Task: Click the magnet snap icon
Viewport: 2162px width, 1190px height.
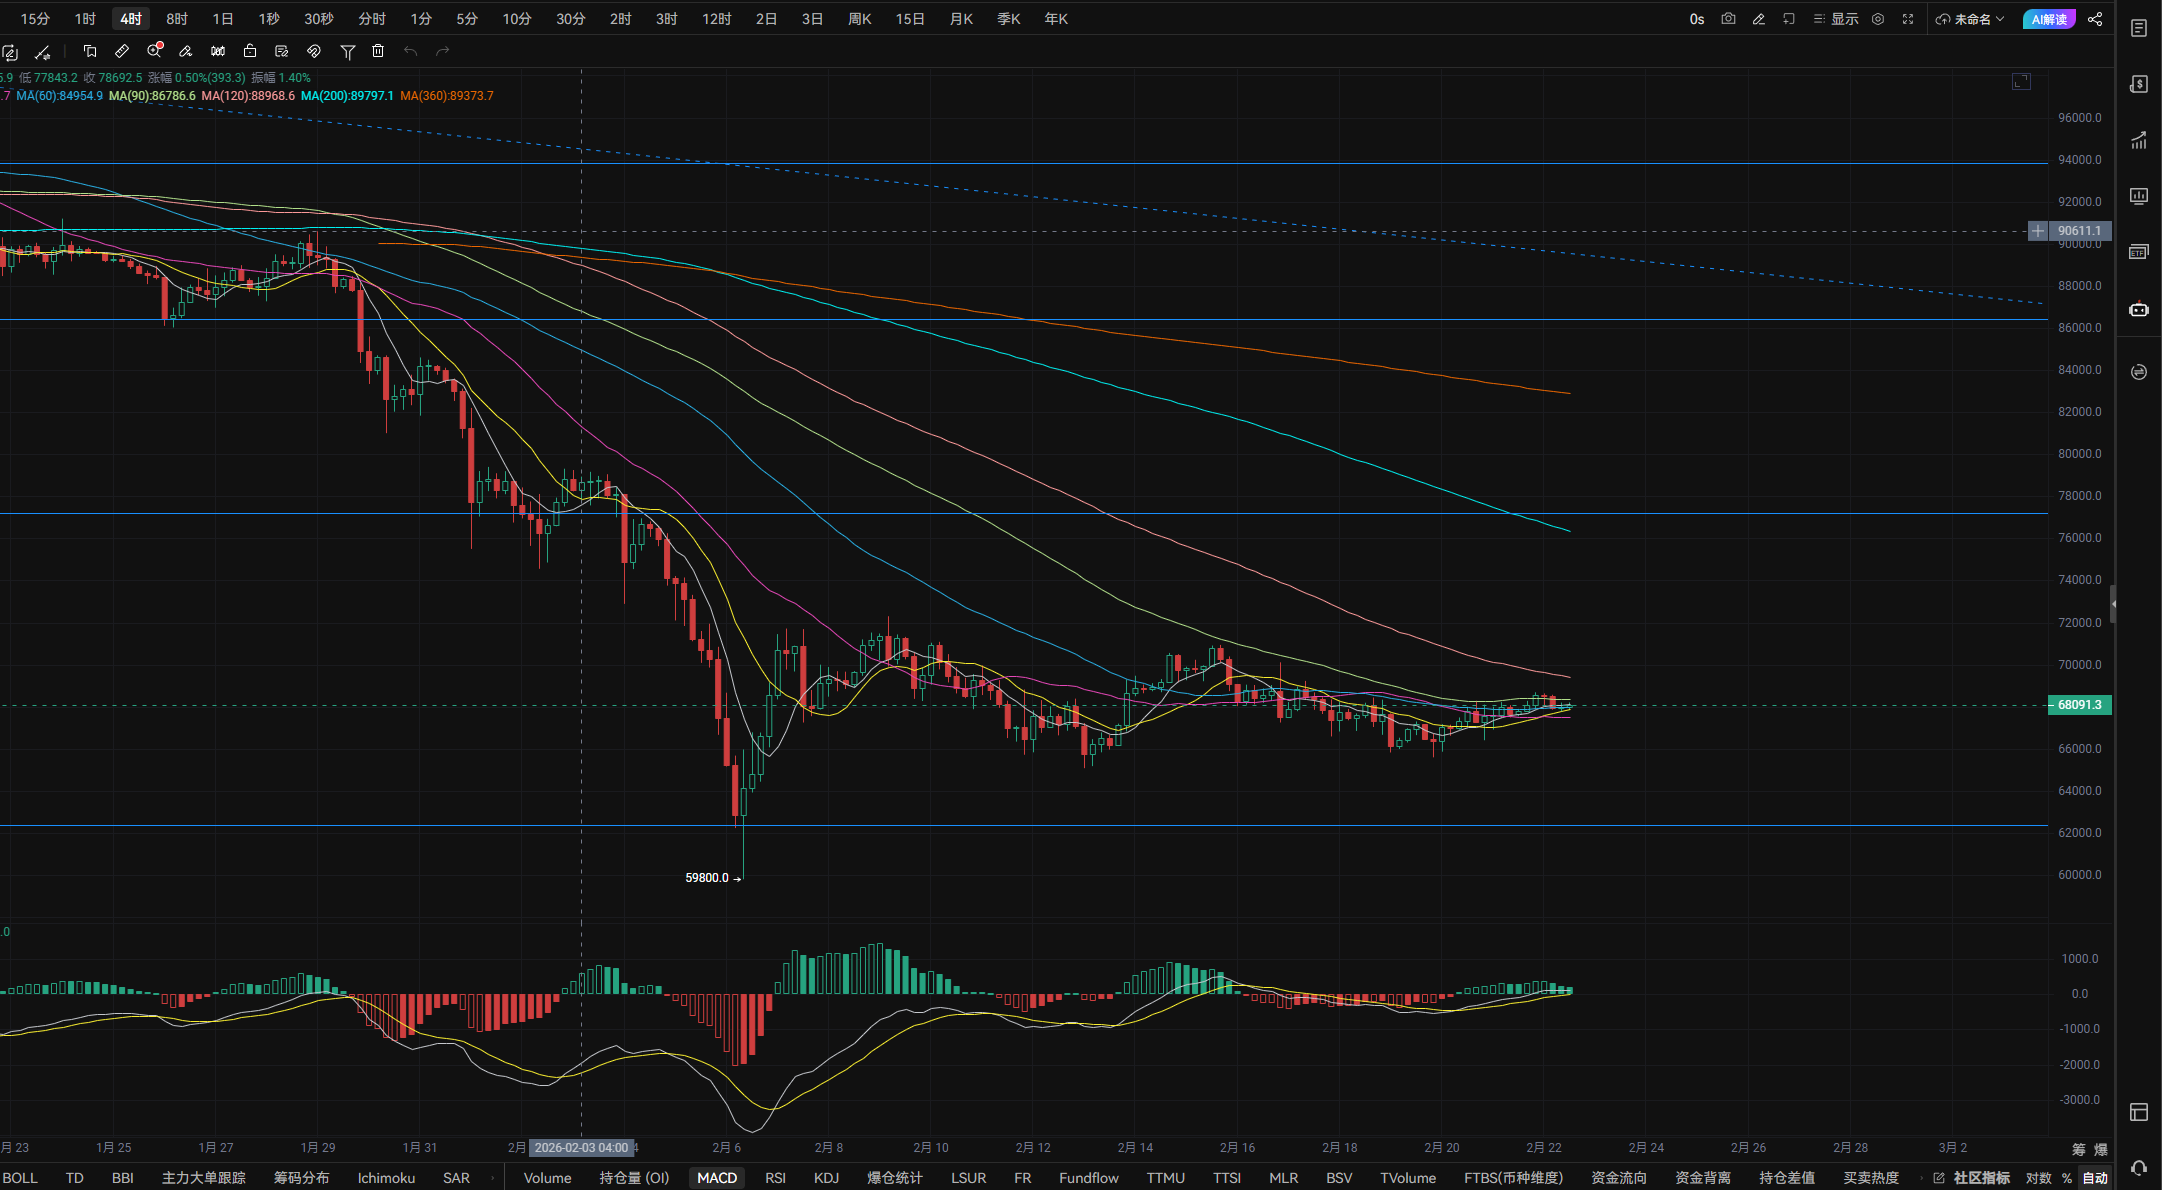Action: tap(314, 51)
